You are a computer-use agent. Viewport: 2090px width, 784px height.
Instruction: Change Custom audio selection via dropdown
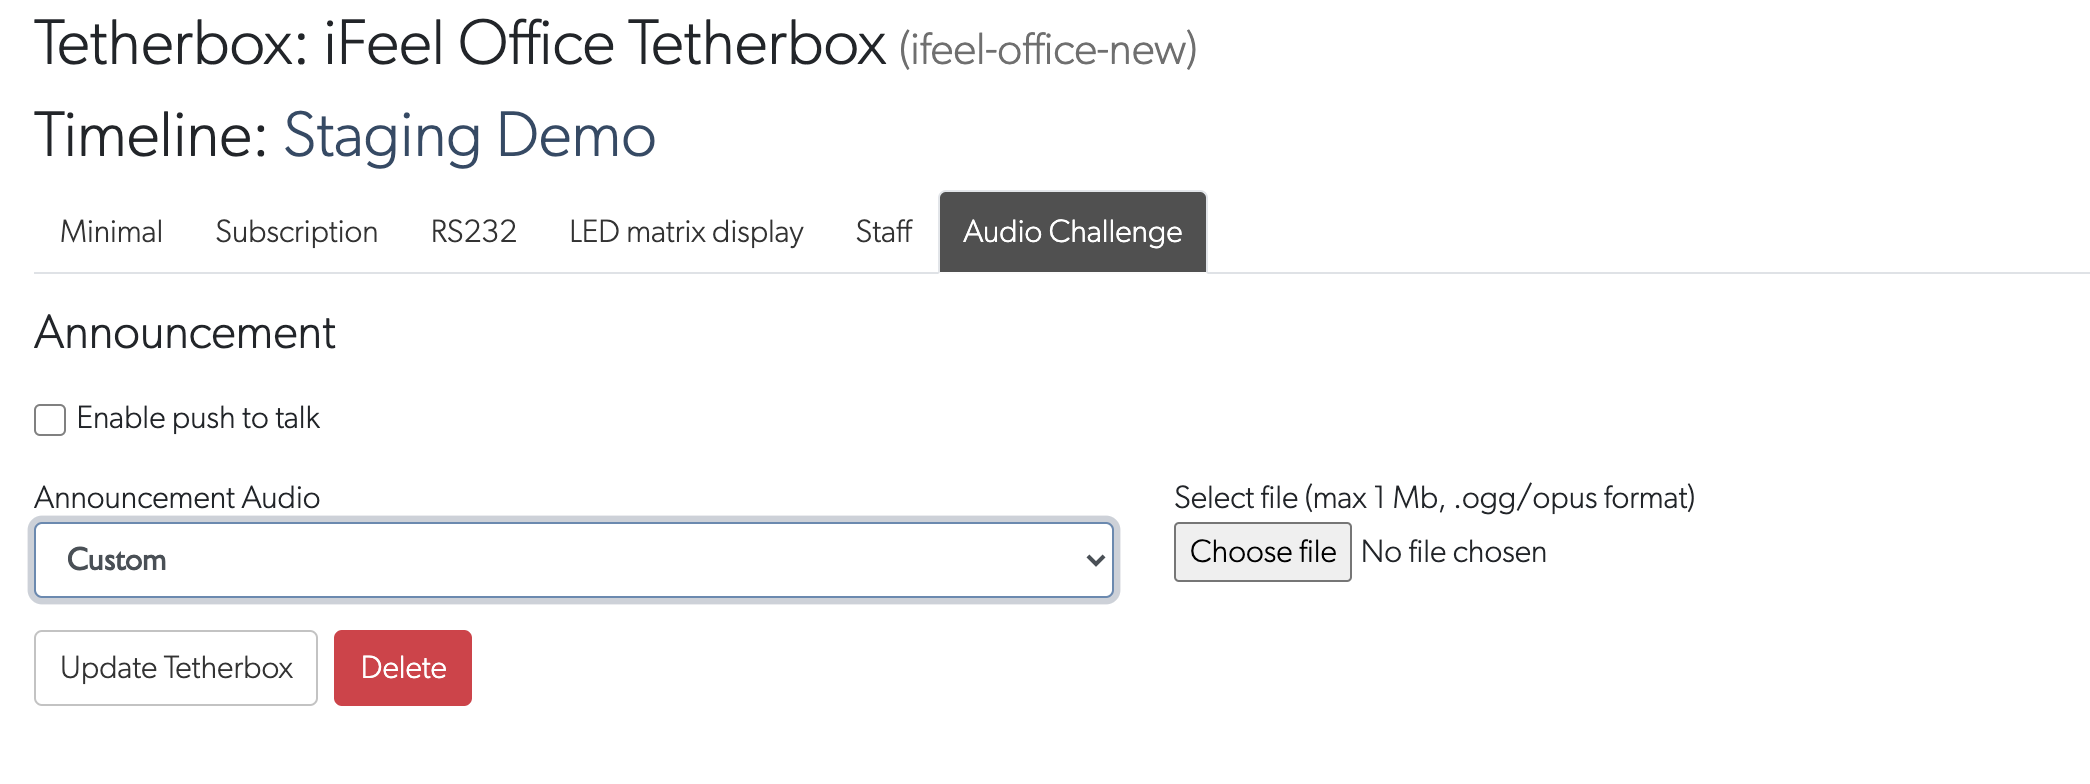click(575, 560)
